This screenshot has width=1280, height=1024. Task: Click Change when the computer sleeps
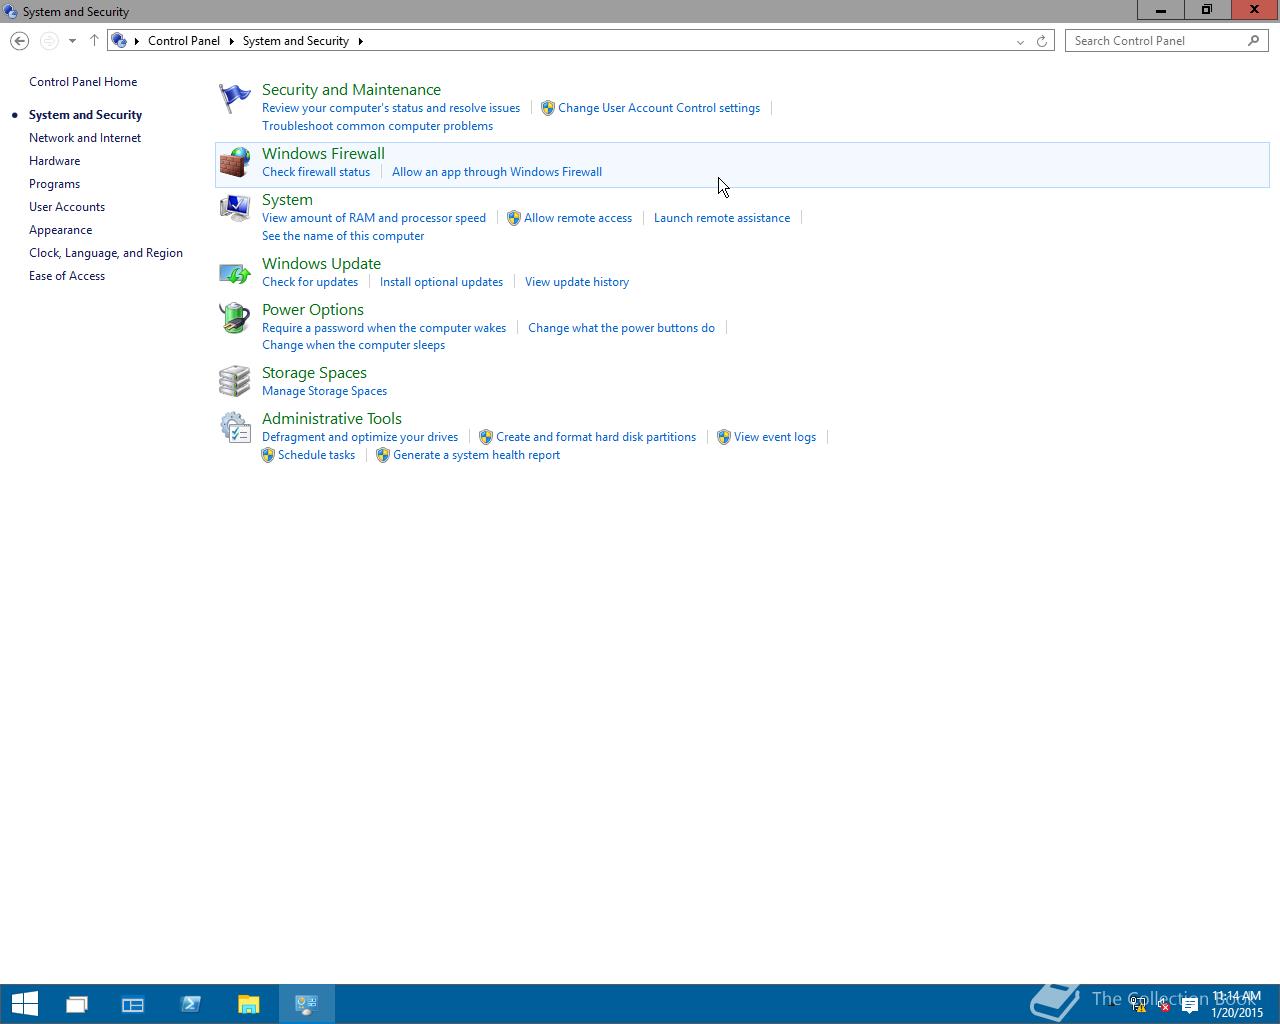tap(353, 345)
